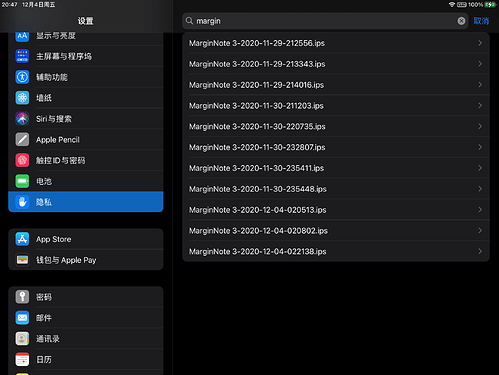Clear the search field text
499x375 pixels.
[461, 21]
